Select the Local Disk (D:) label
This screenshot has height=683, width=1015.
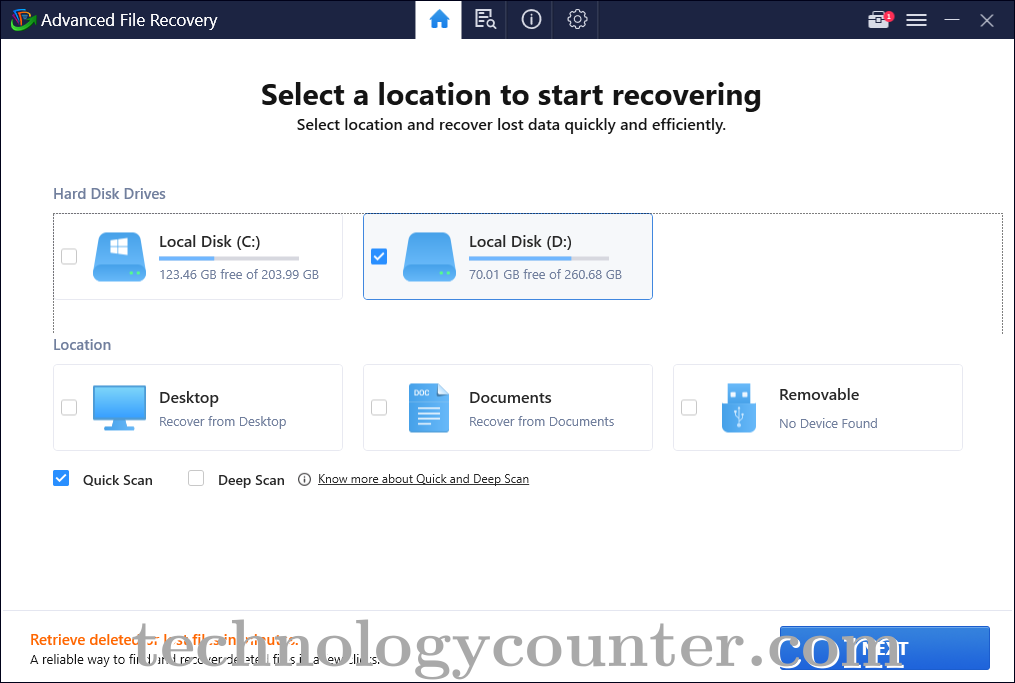click(x=520, y=241)
